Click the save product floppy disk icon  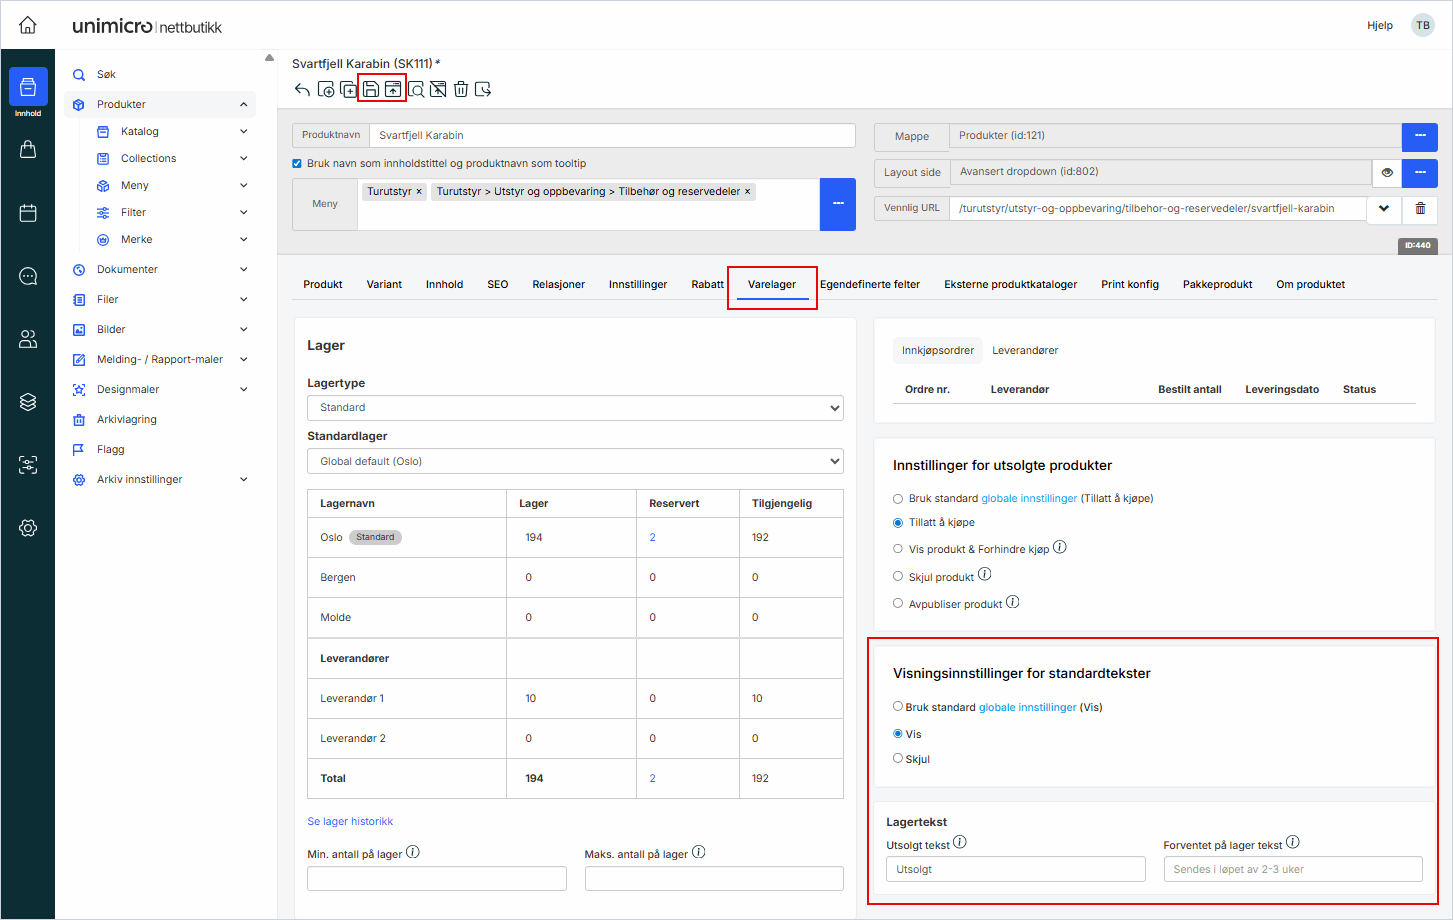click(371, 90)
